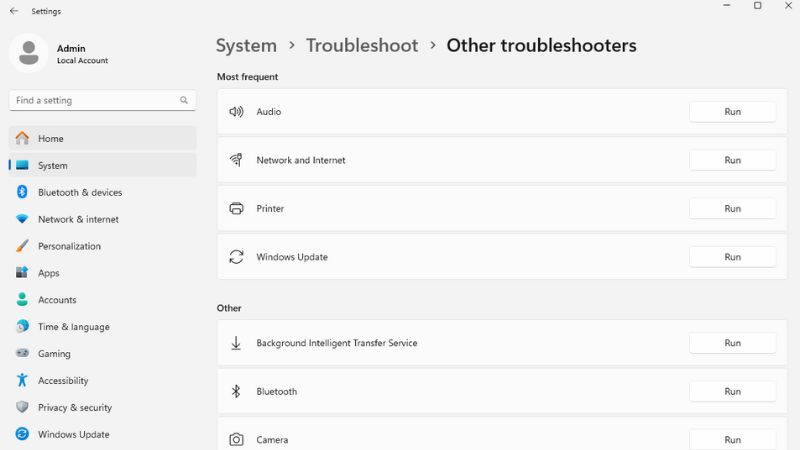The width and height of the screenshot is (800, 450).
Task: Open Time & language settings
Action: pyautogui.click(x=103, y=327)
